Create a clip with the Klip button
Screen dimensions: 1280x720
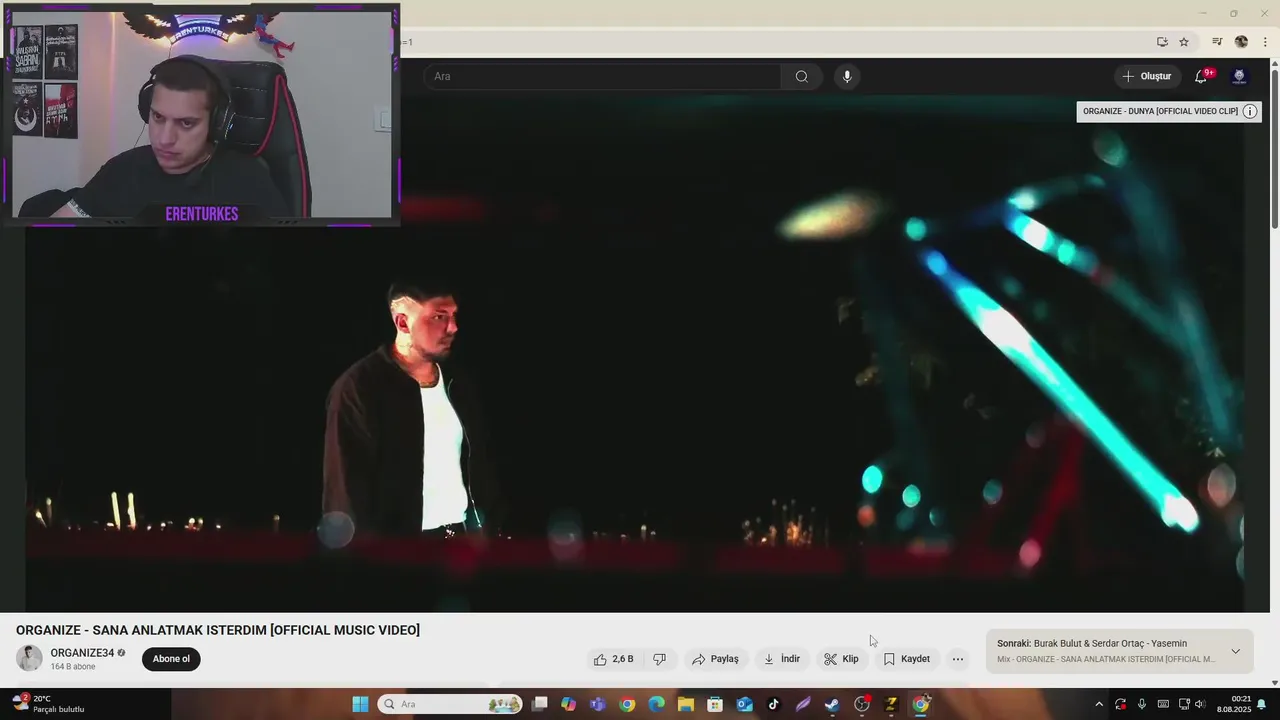[841, 659]
